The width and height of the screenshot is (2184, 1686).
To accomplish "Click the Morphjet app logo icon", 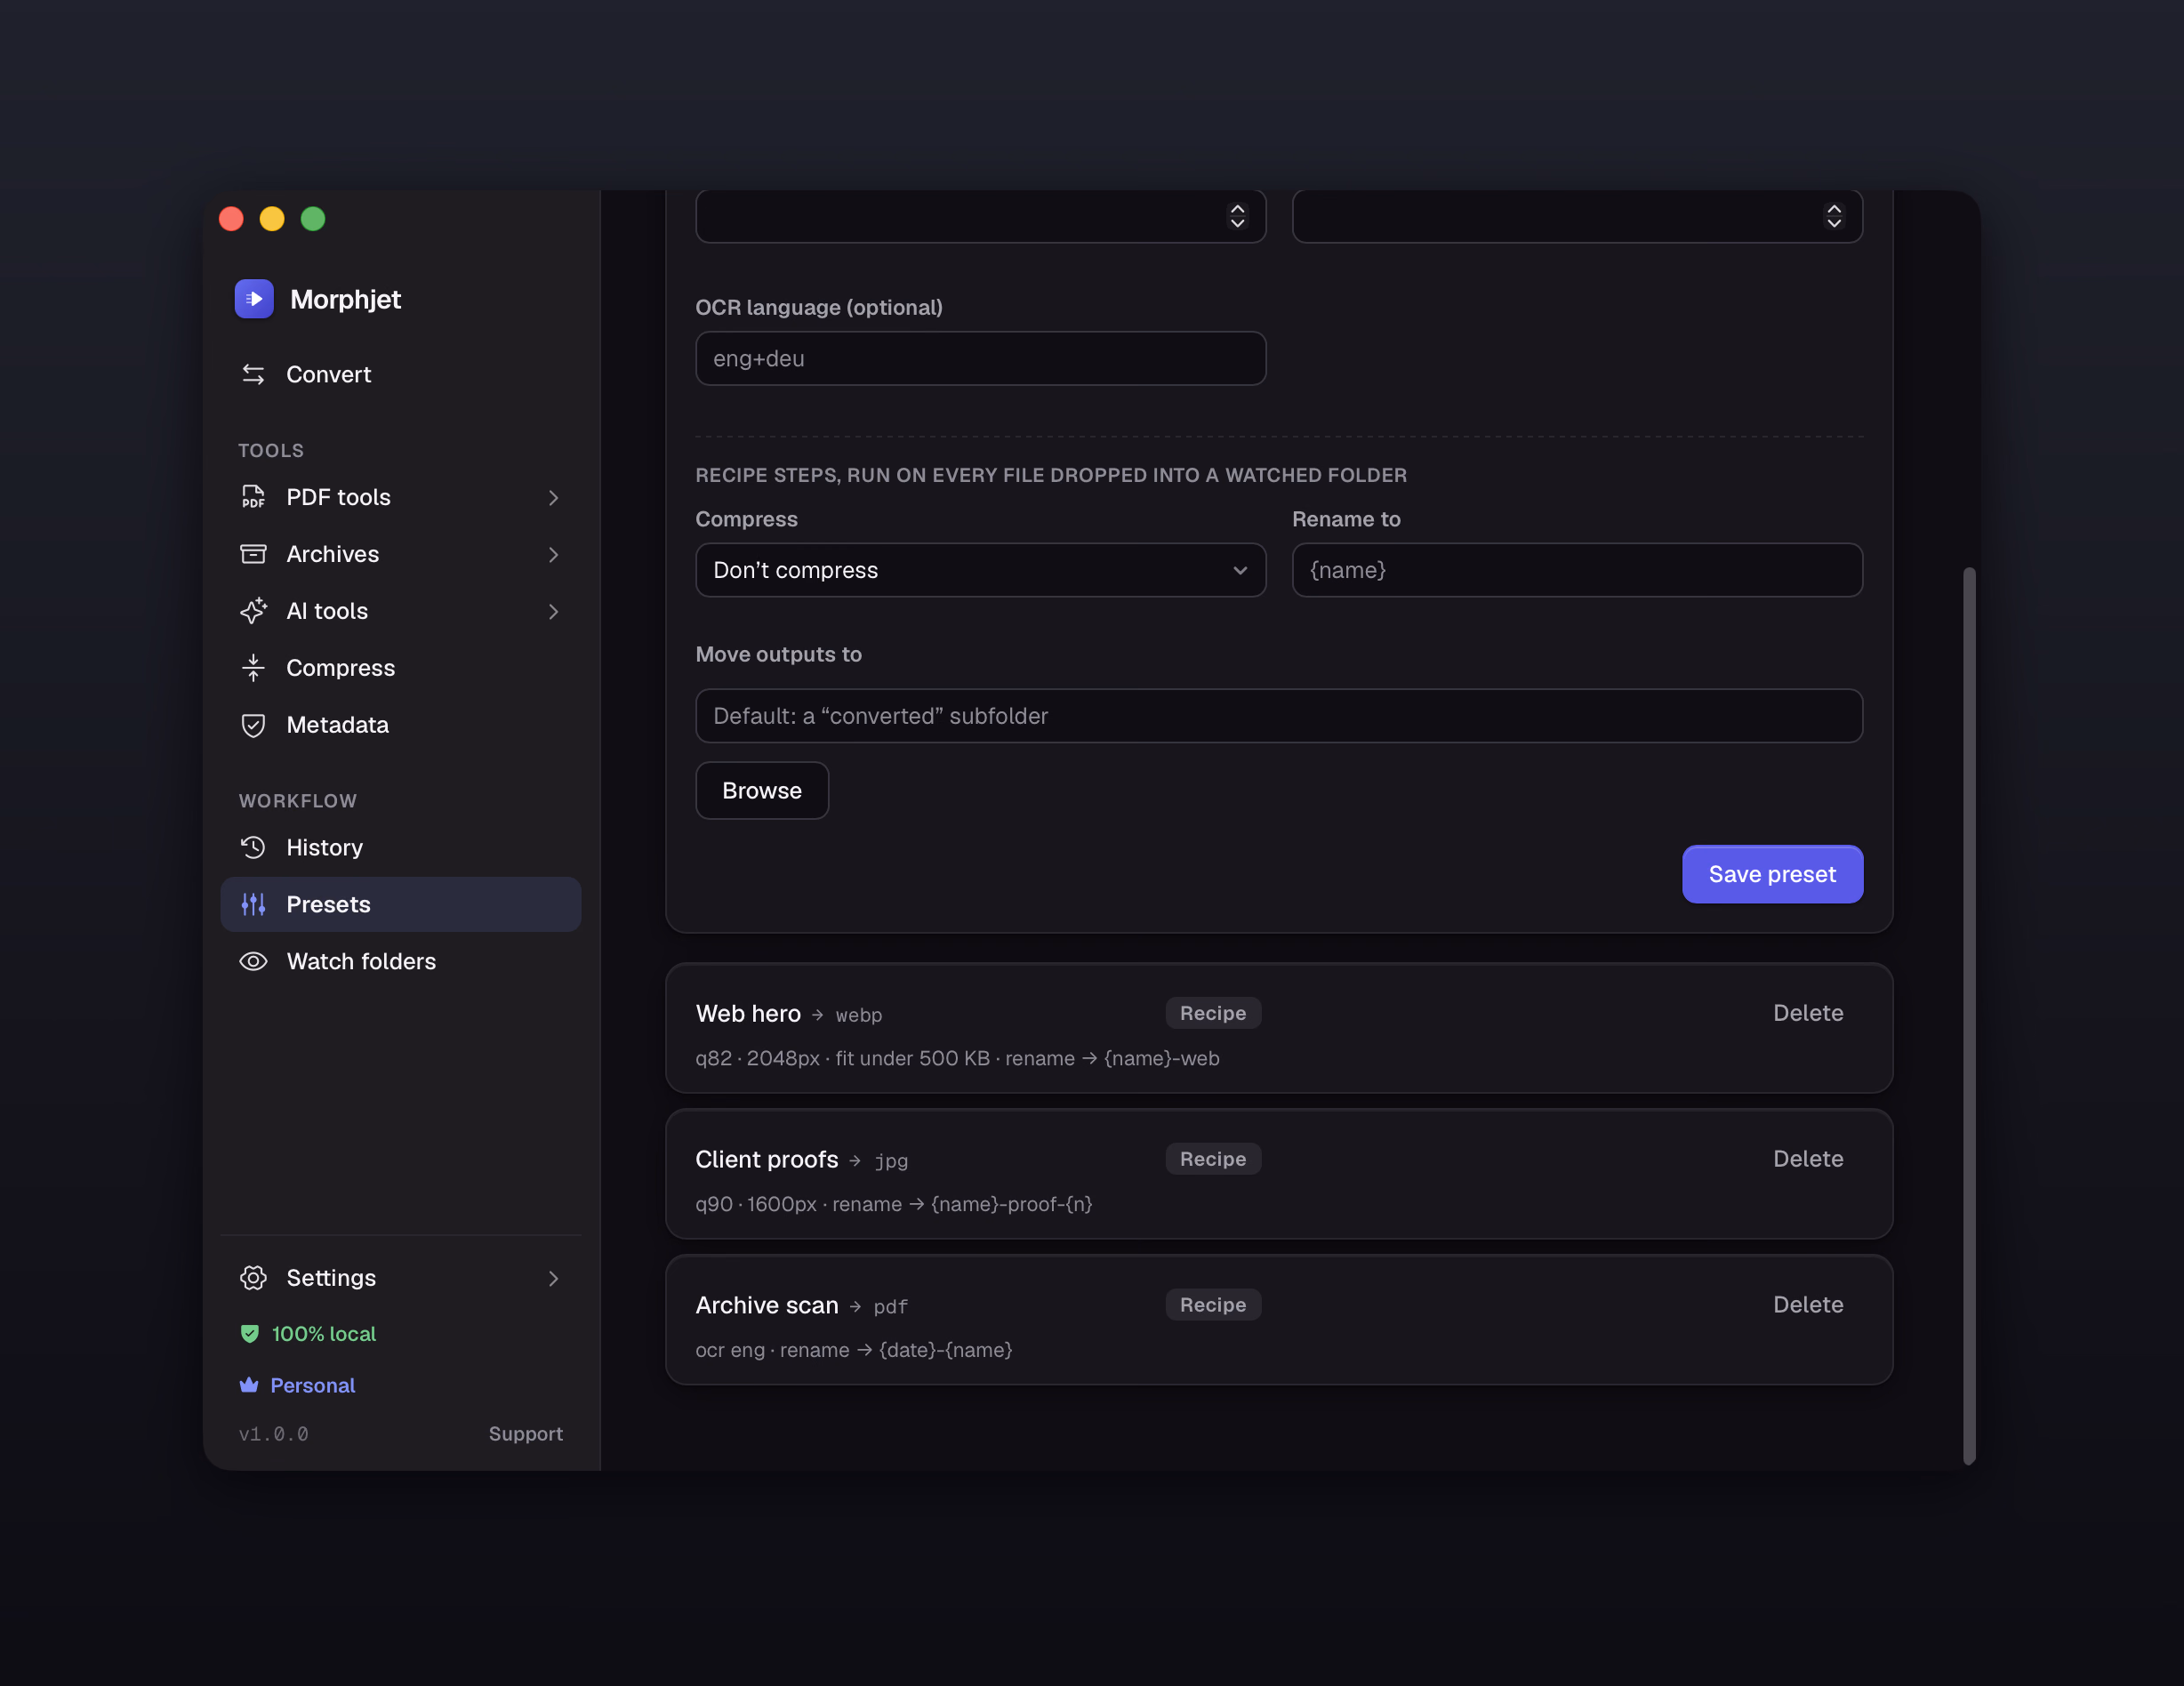I will tap(254, 299).
